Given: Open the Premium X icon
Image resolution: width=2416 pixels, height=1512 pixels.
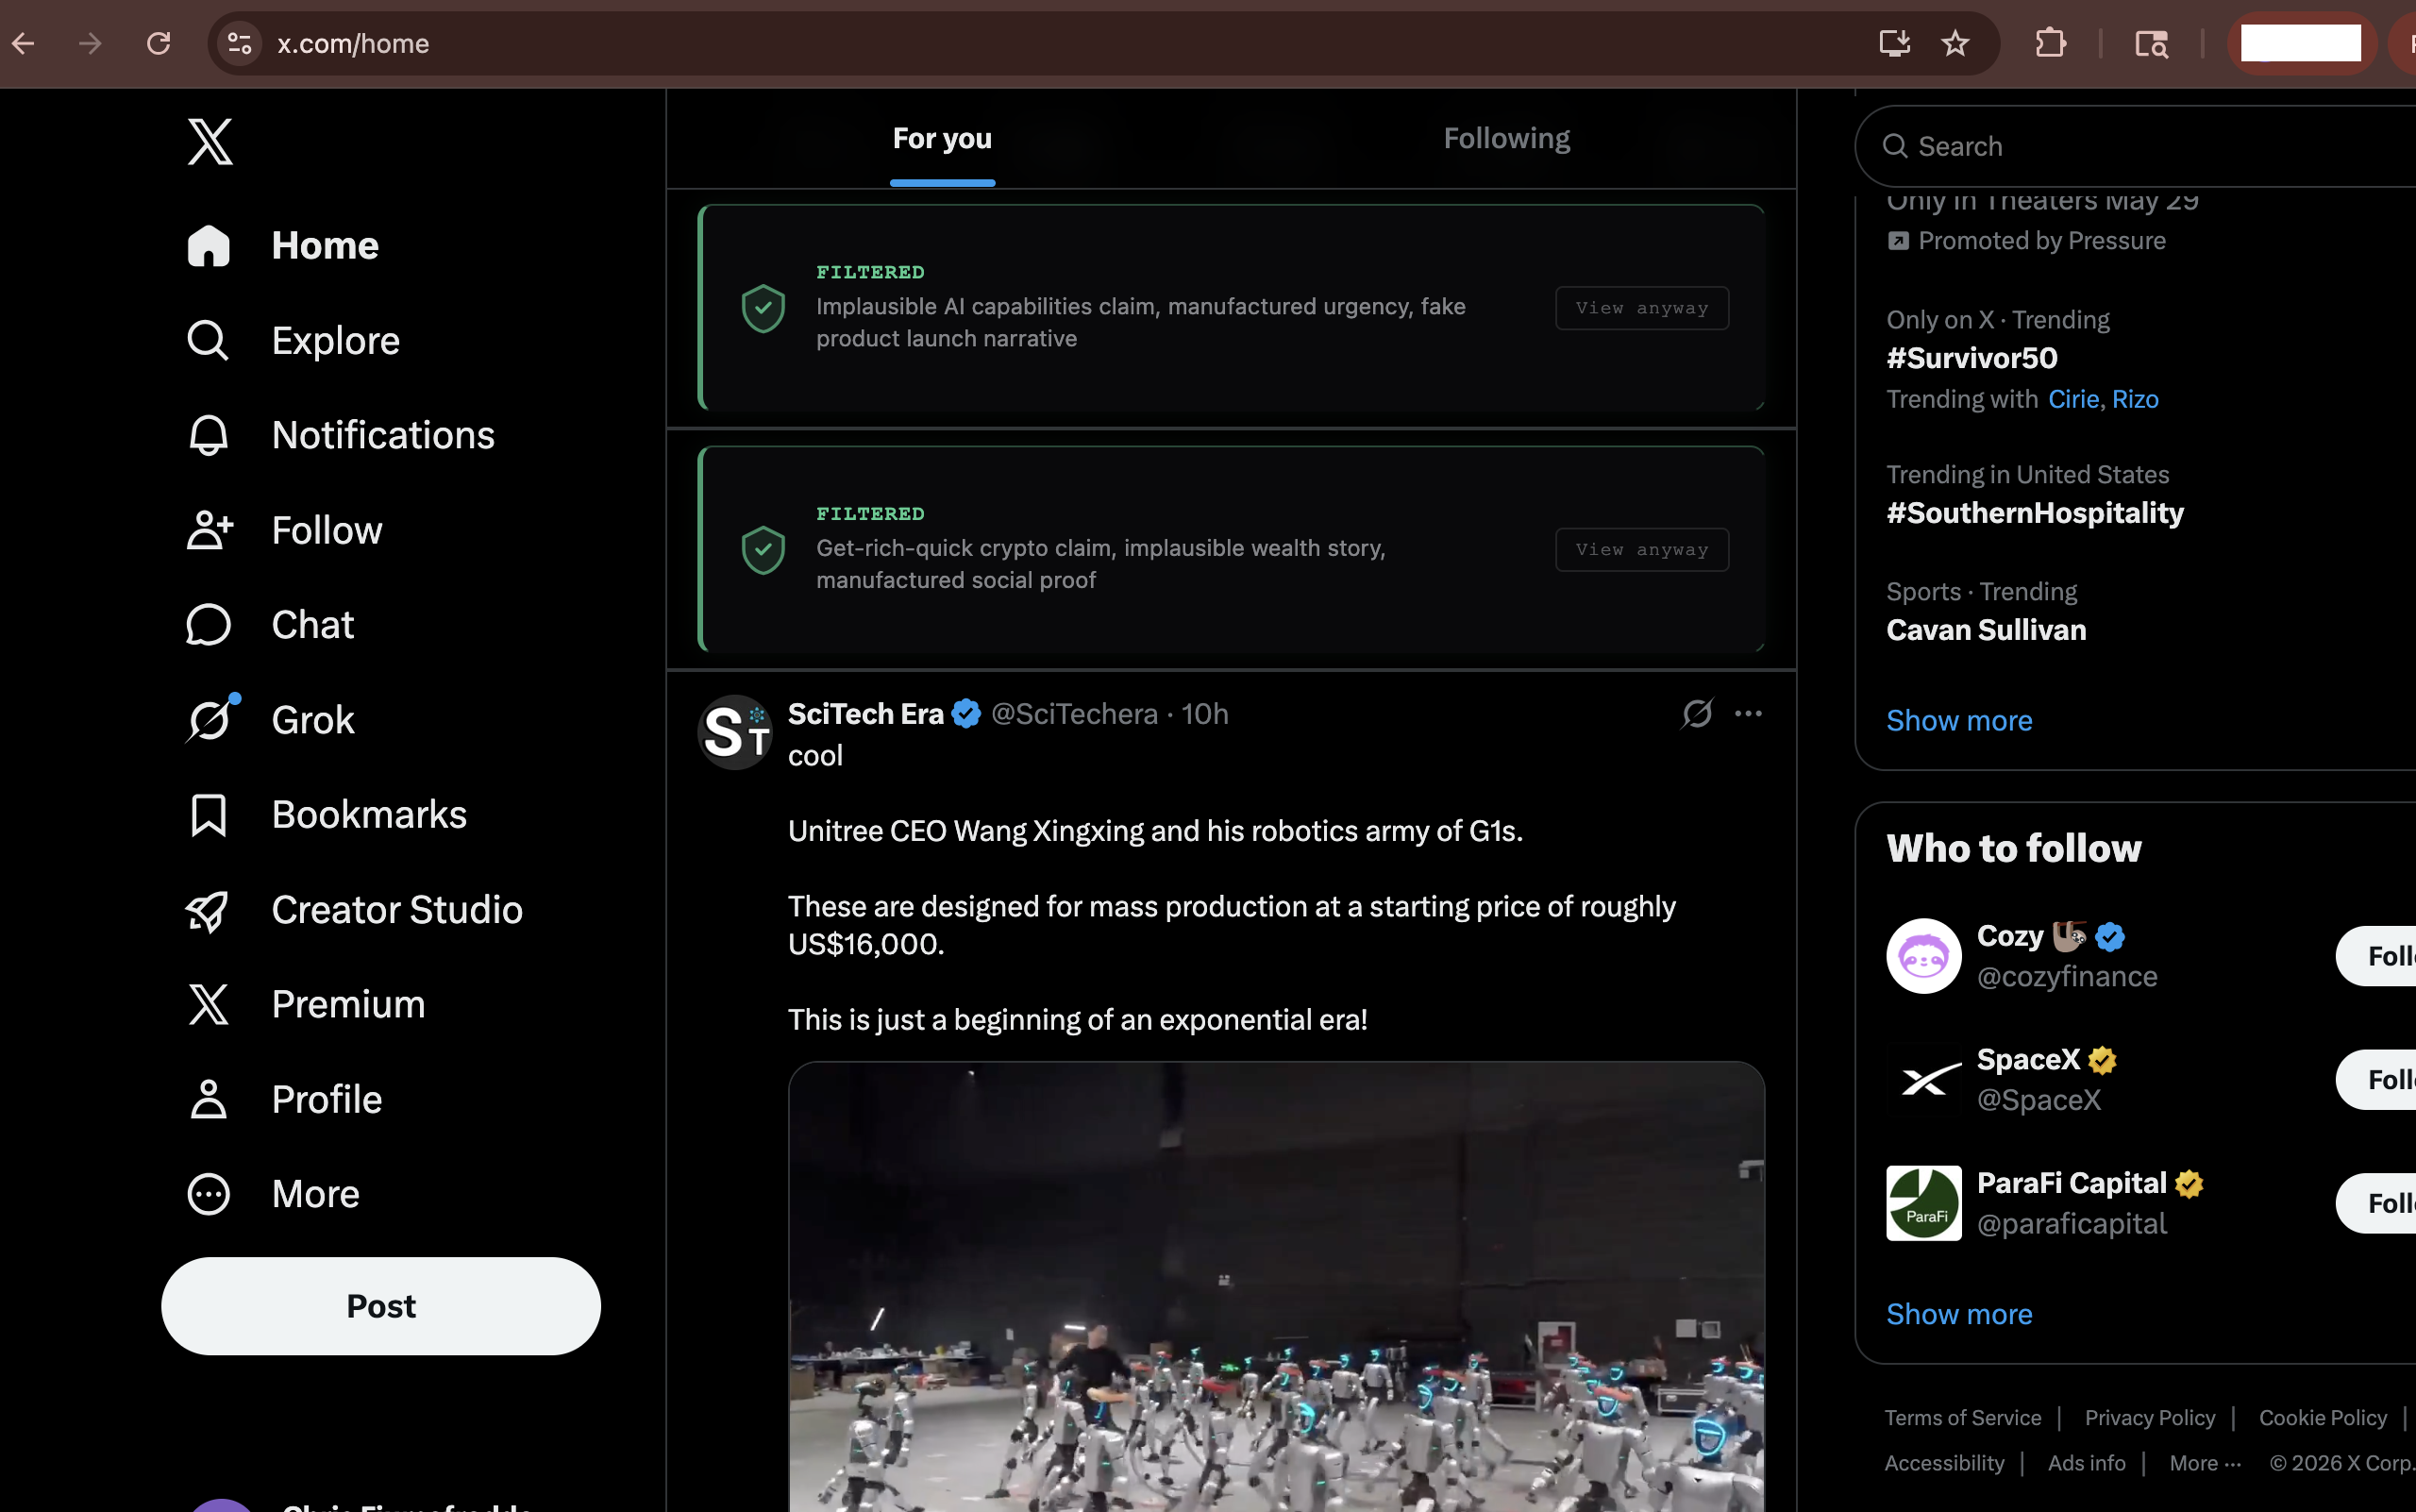Looking at the screenshot, I should pyautogui.click(x=209, y=1004).
